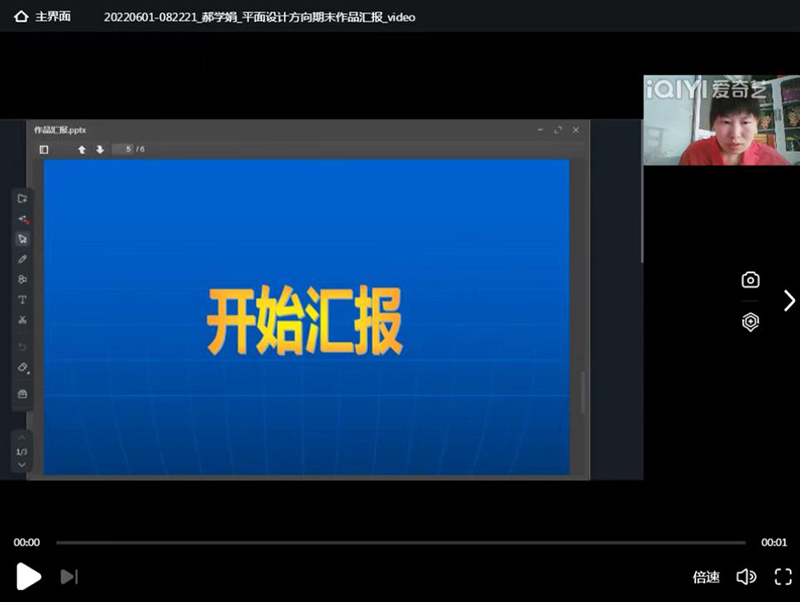This screenshot has width=800, height=602.
Task: Return to 主界面 home
Action: pos(42,17)
